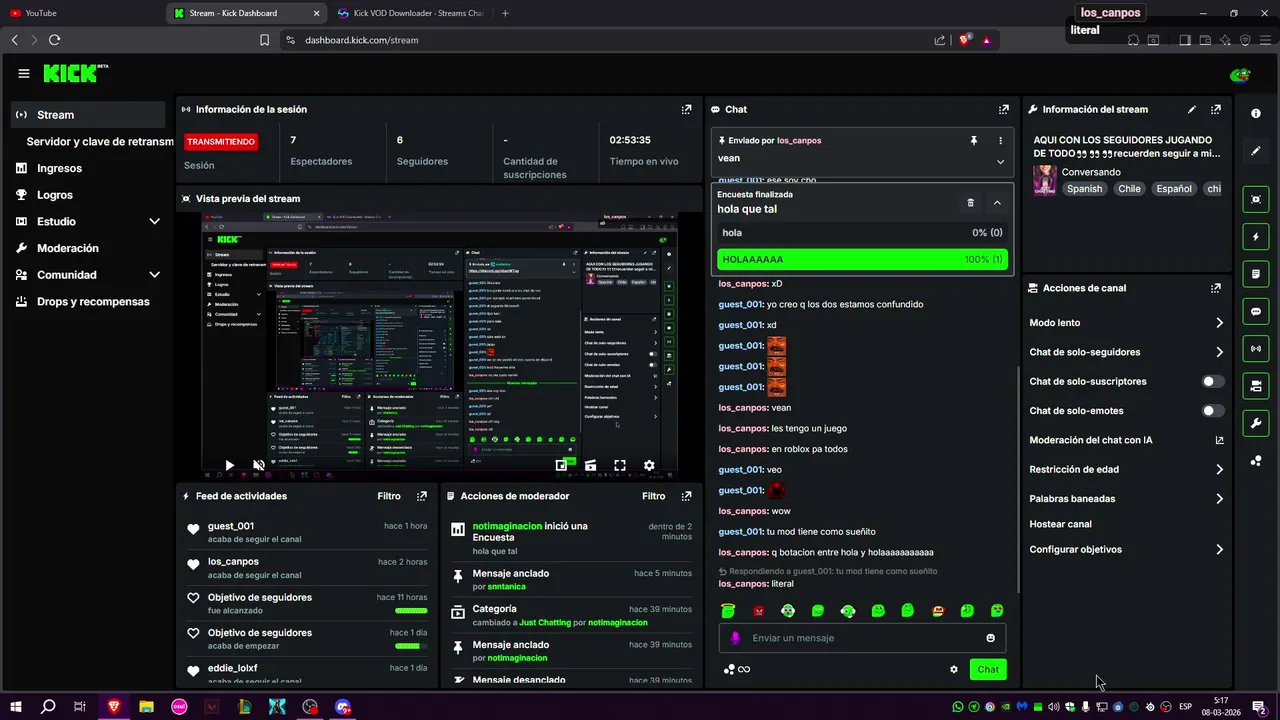This screenshot has width=1280, height=720.
Task: Open Chat de solo-seguidores options
Action: (x=1126, y=352)
